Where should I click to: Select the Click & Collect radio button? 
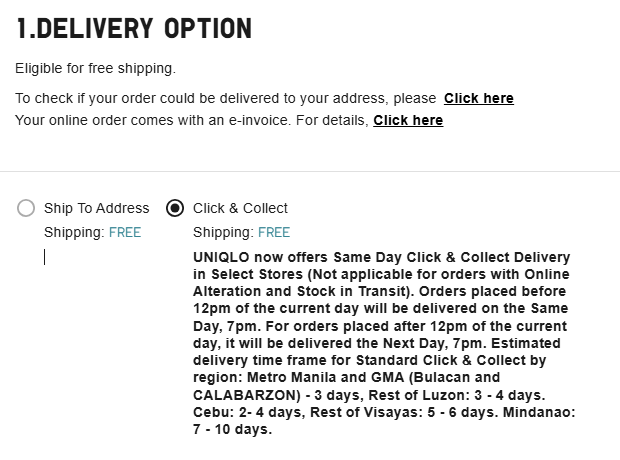tap(175, 208)
